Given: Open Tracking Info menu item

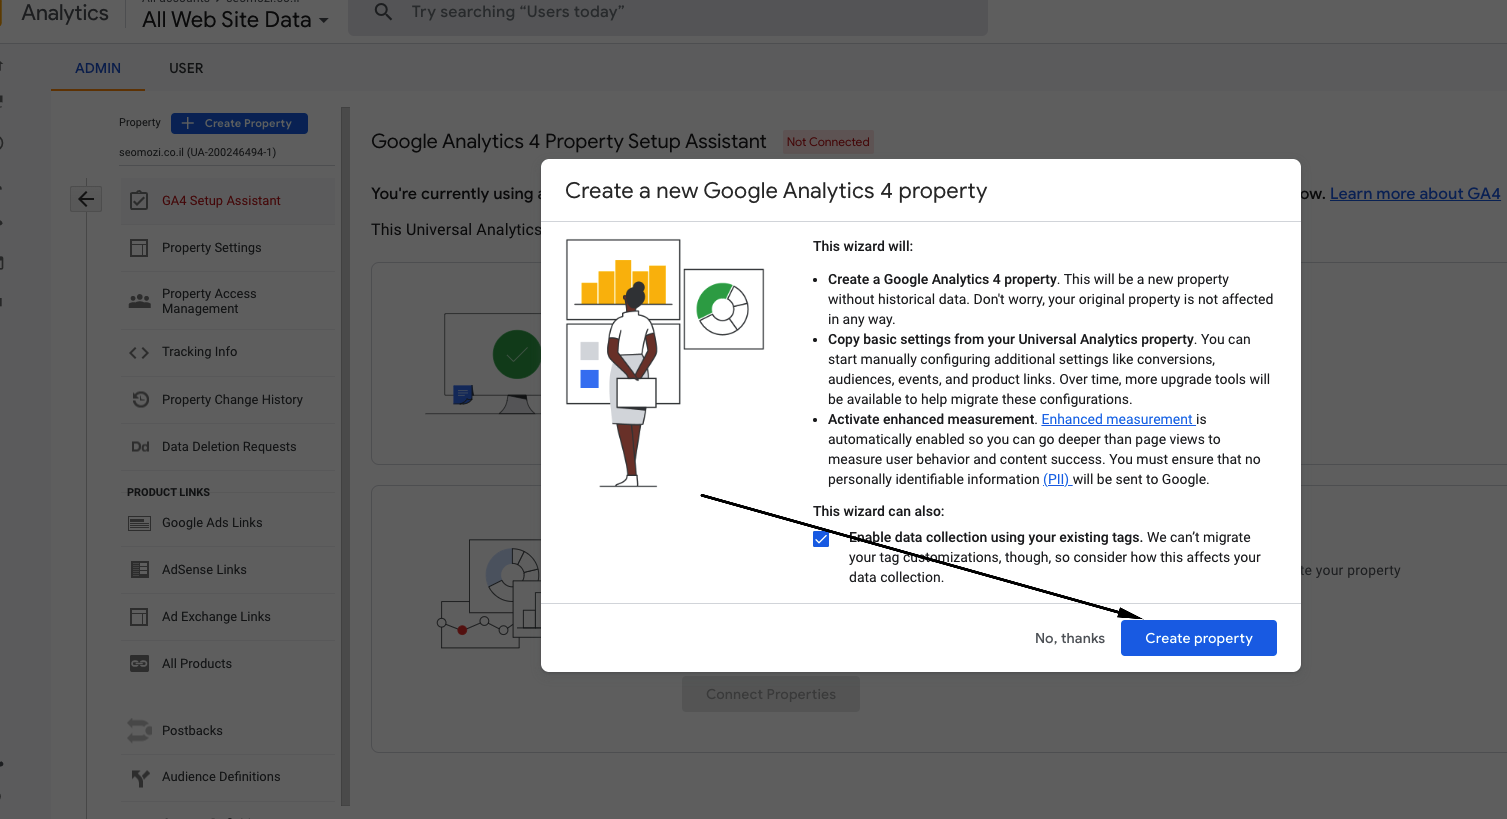Looking at the screenshot, I should [x=228, y=352].
